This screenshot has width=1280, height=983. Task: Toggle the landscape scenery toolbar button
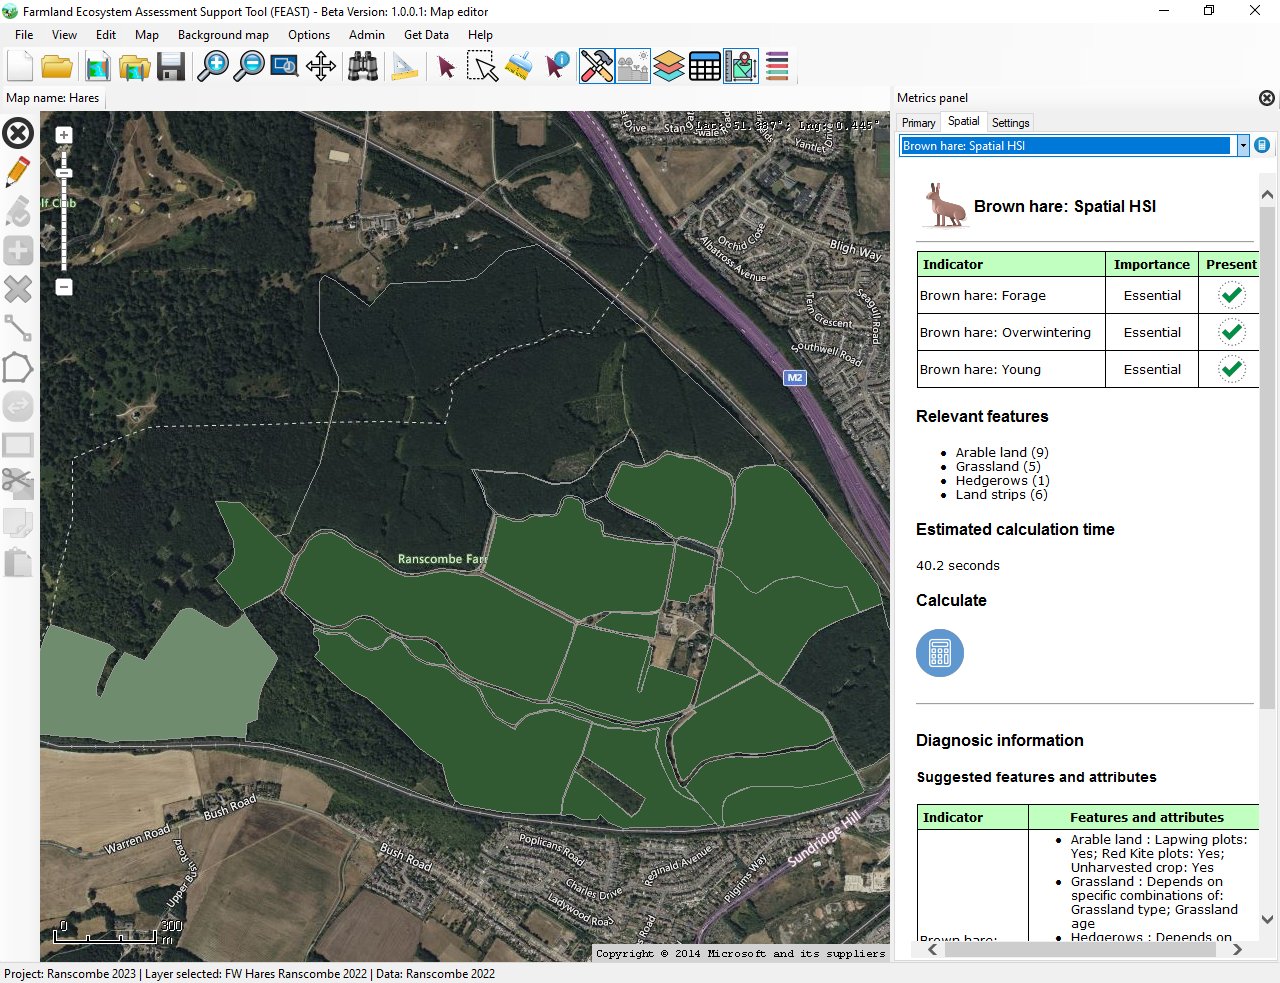[x=632, y=67]
